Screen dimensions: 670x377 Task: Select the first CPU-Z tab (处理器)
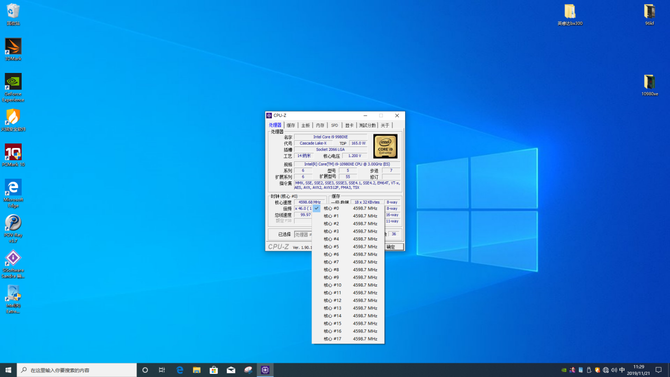(275, 125)
